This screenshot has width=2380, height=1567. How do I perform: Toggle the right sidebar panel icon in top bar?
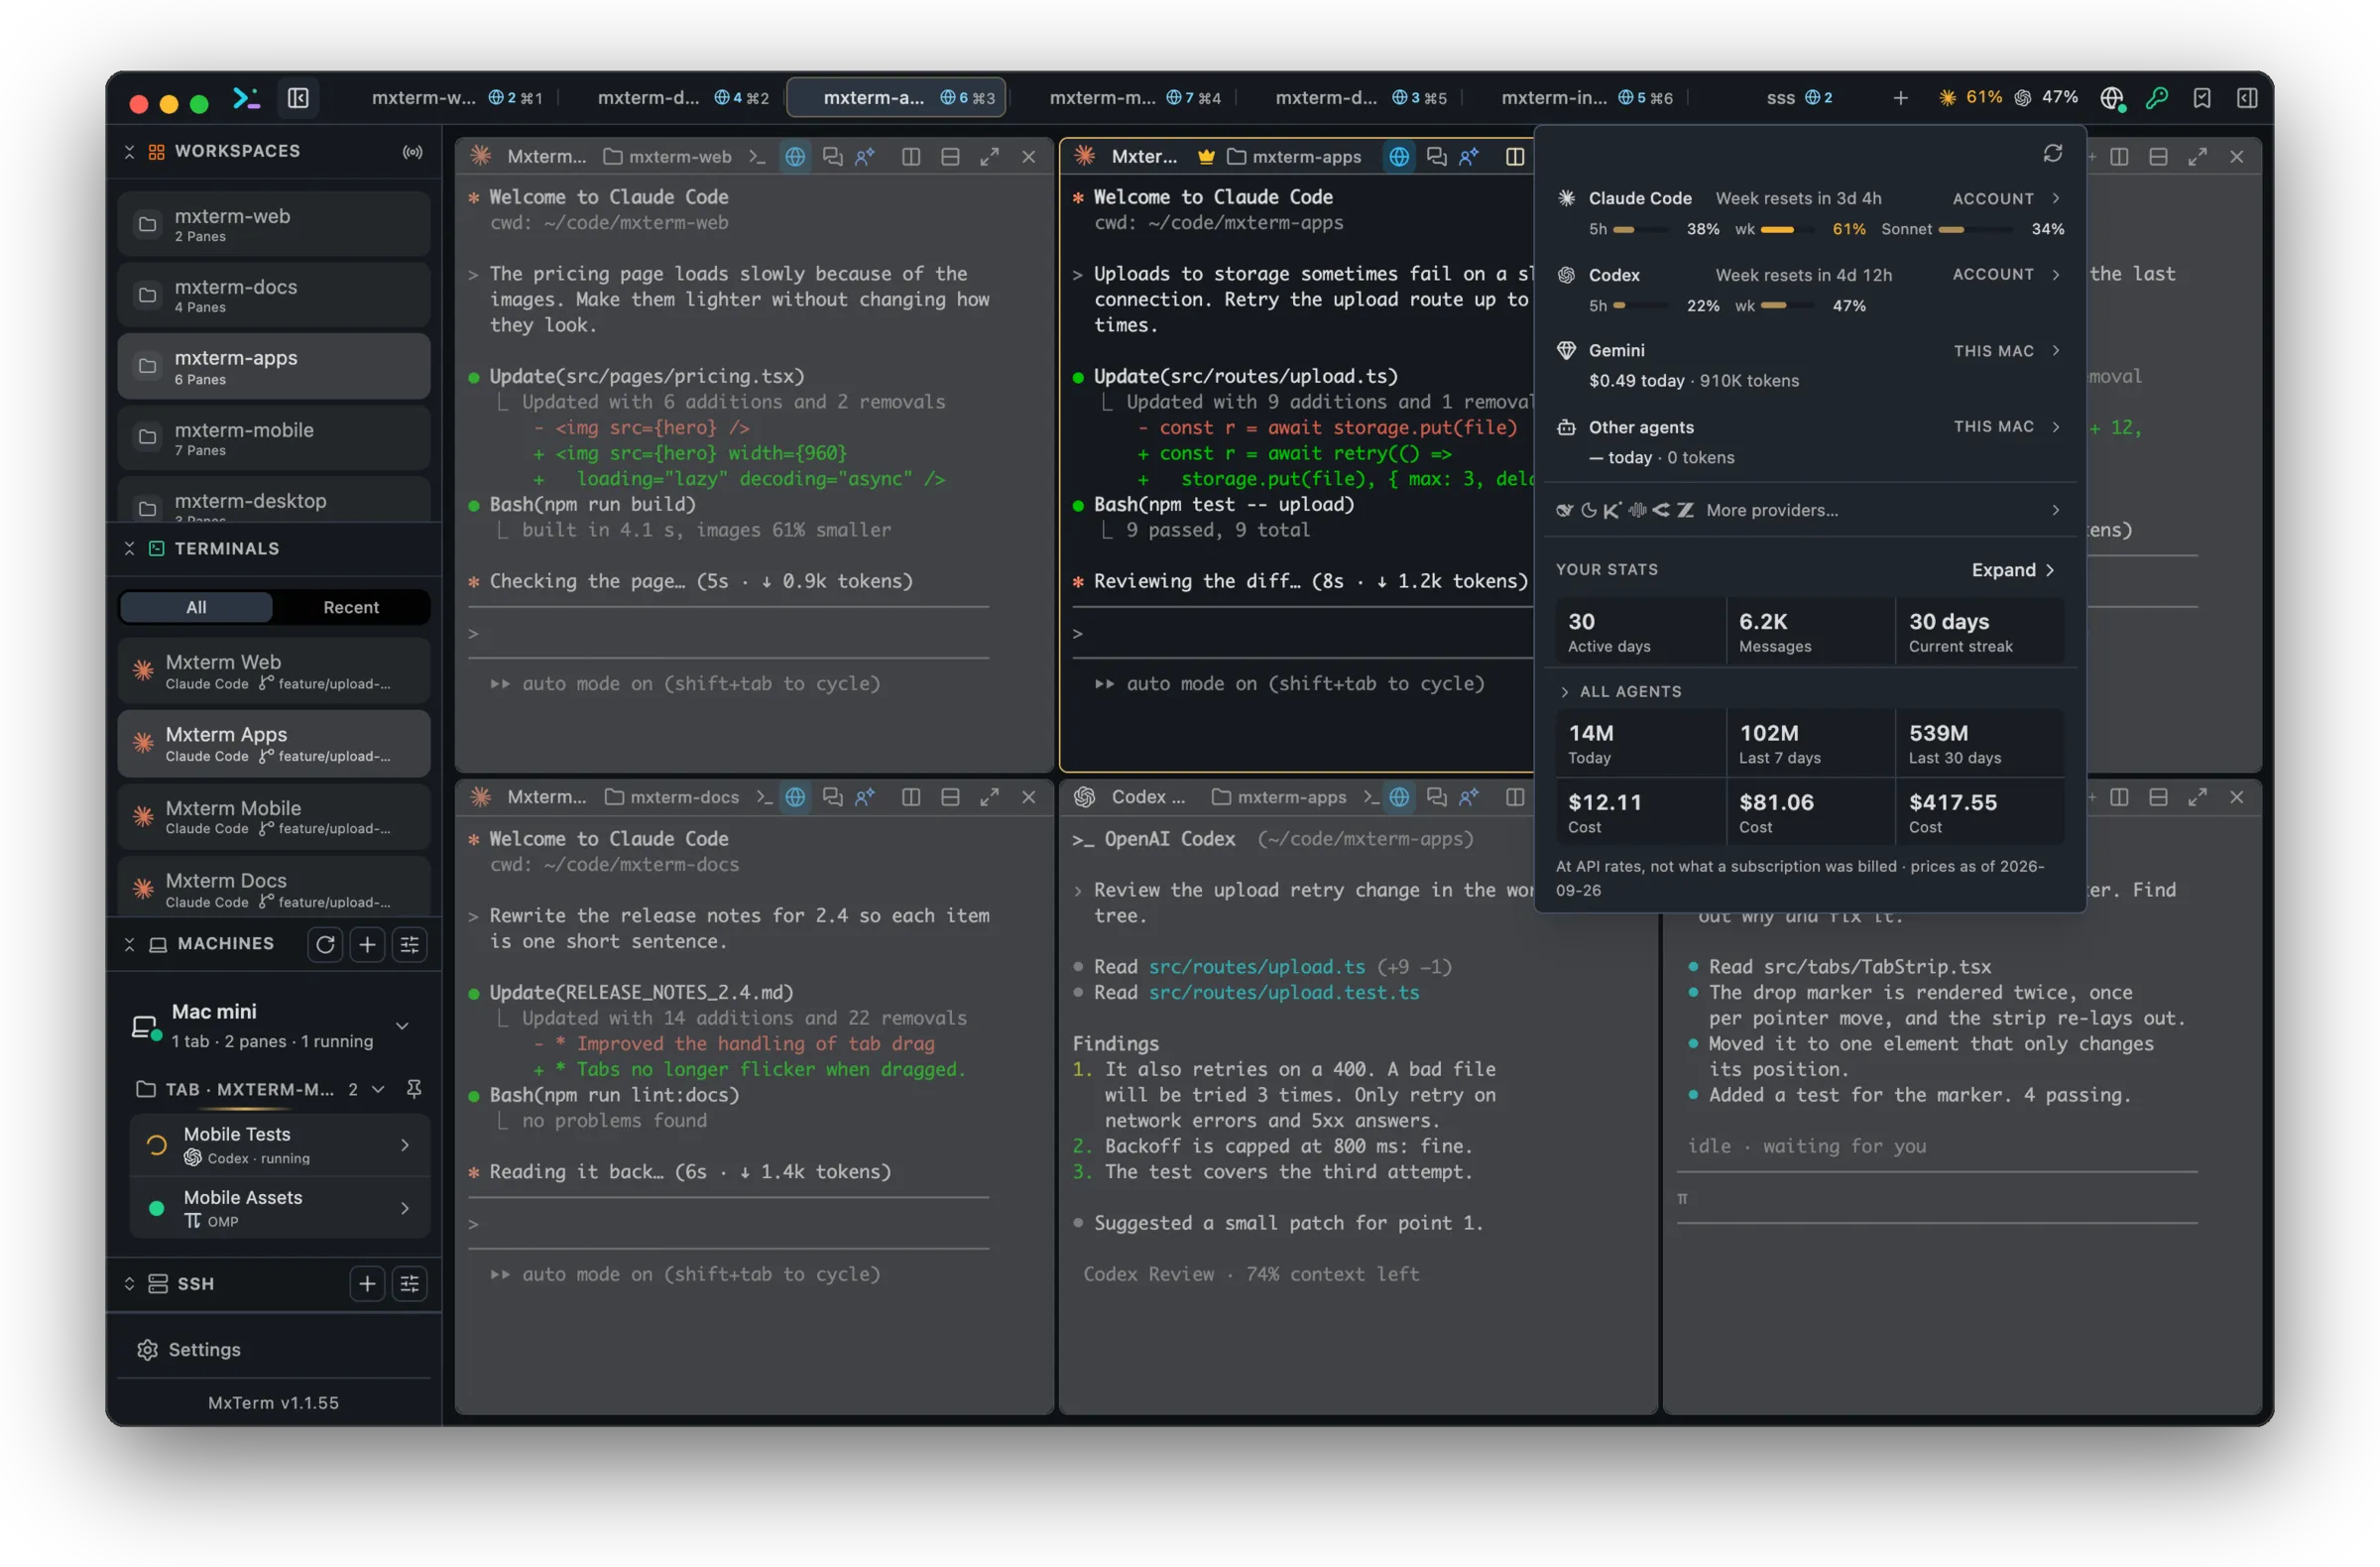click(x=2247, y=97)
